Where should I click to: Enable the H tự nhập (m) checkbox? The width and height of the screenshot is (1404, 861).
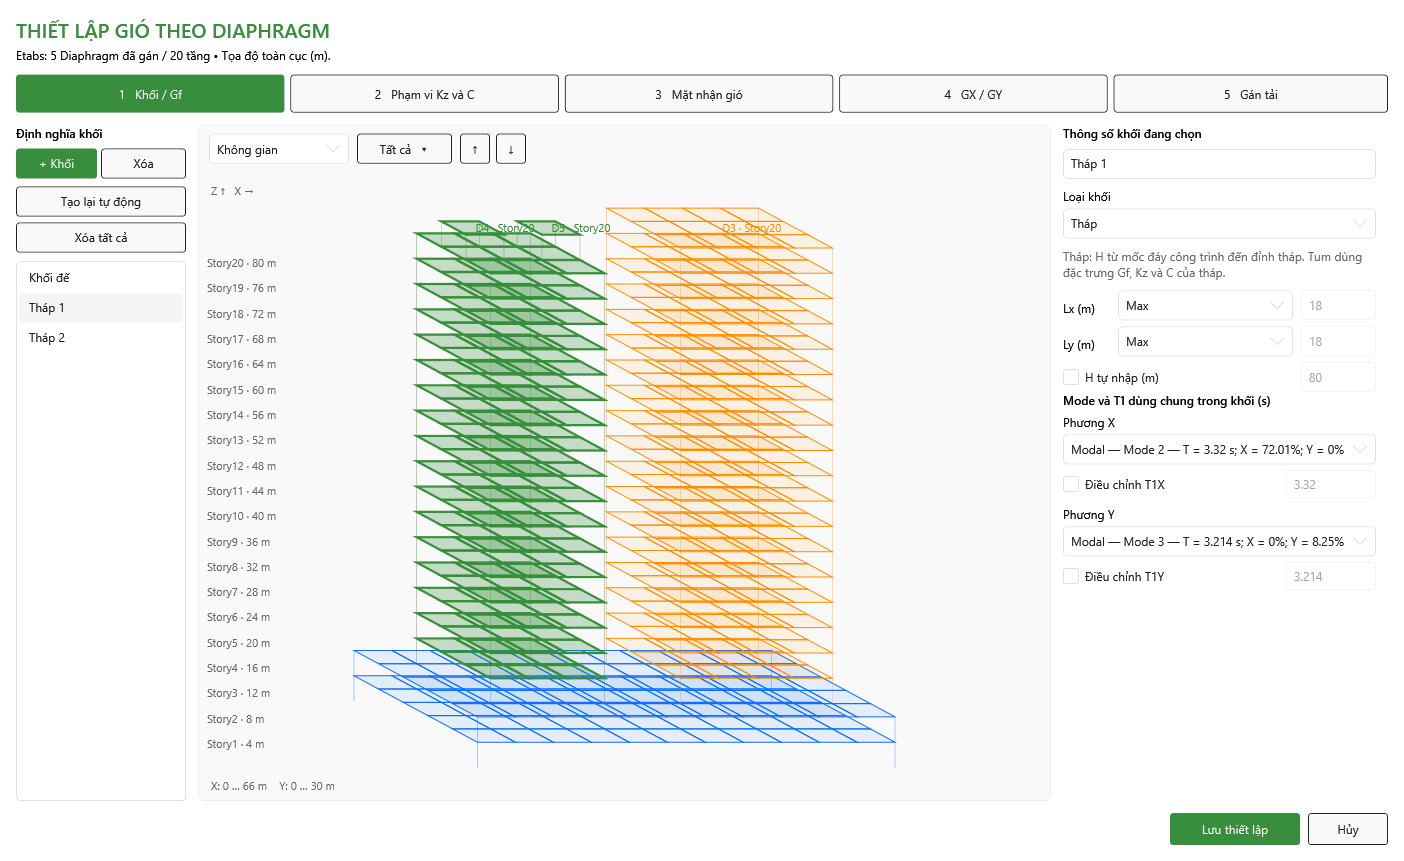click(1071, 377)
